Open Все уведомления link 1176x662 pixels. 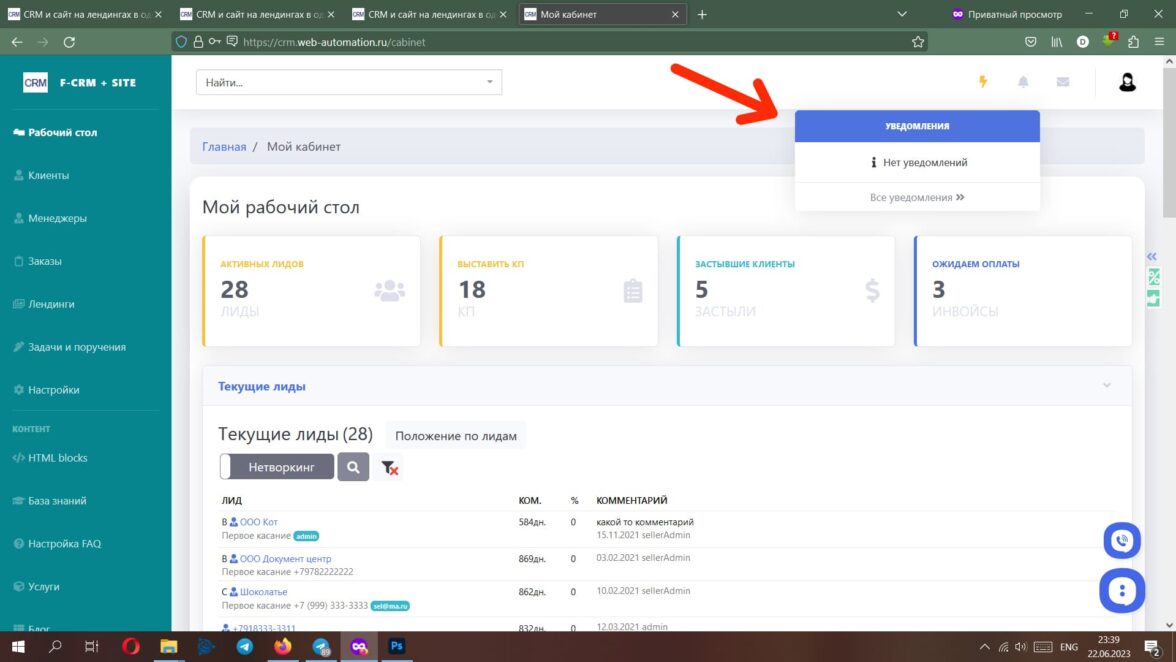(916, 198)
